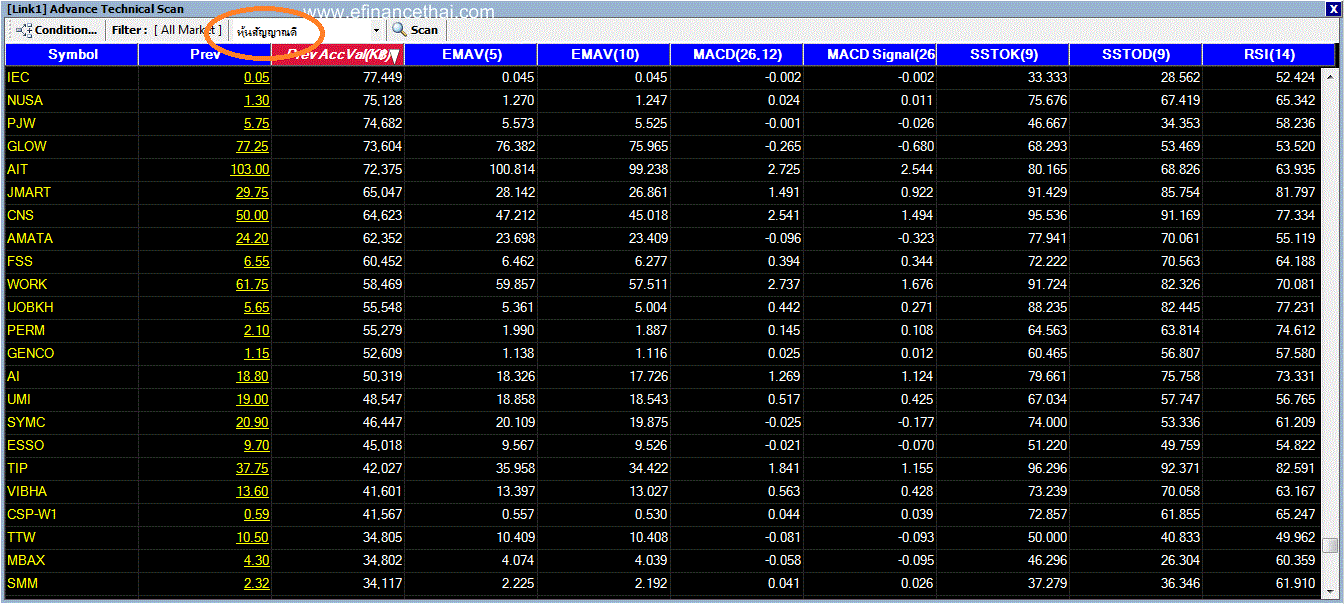Screen dimensions: 1344x604
Task: Sort by the EMAV(5) column header
Action: 471,55
